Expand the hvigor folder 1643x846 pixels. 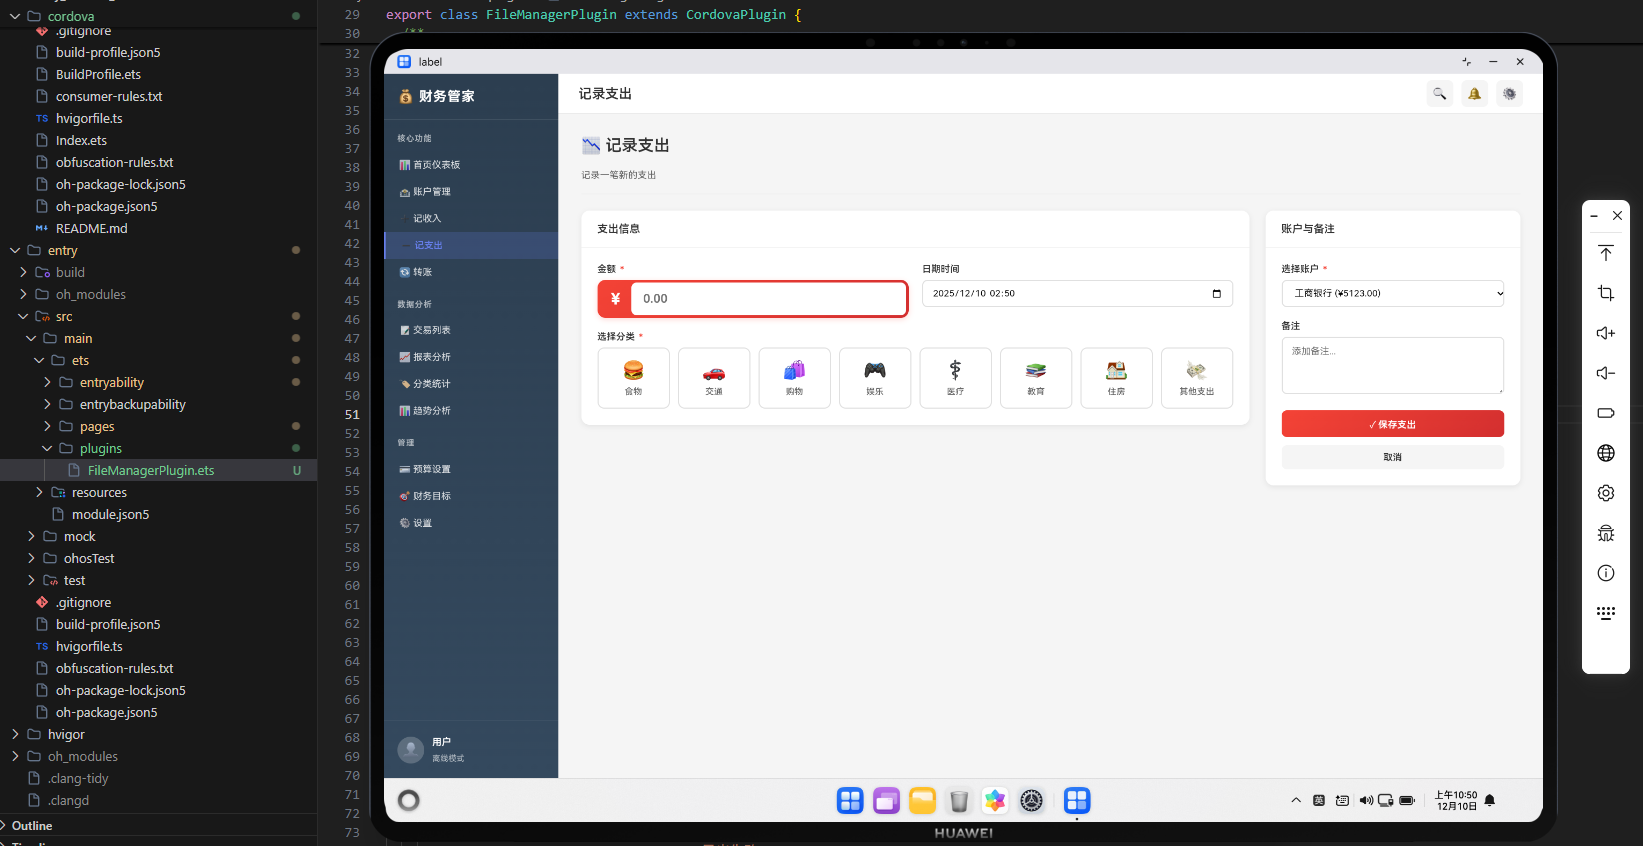point(15,734)
